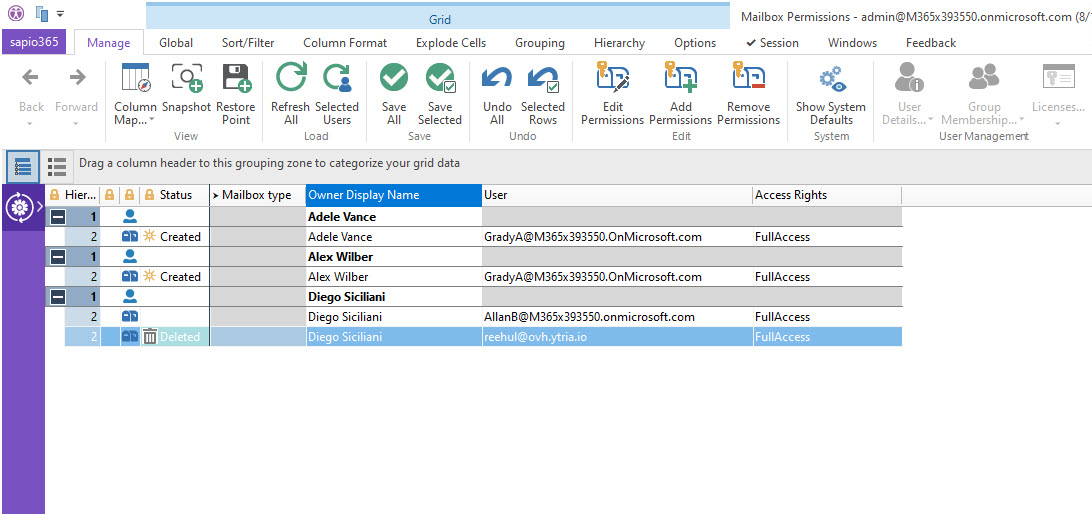Click the sapio365 button
Image resolution: width=1092 pixels, height=514 pixels.
click(36, 43)
